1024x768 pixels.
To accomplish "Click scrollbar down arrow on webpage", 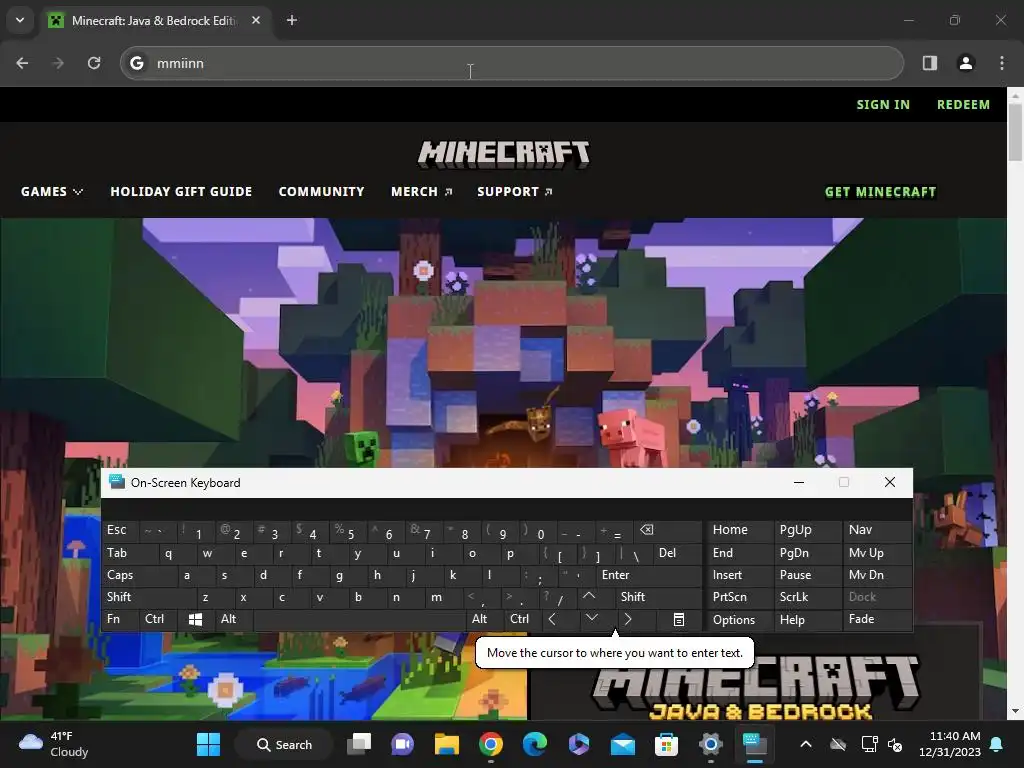I will pyautogui.click(x=1016, y=711).
